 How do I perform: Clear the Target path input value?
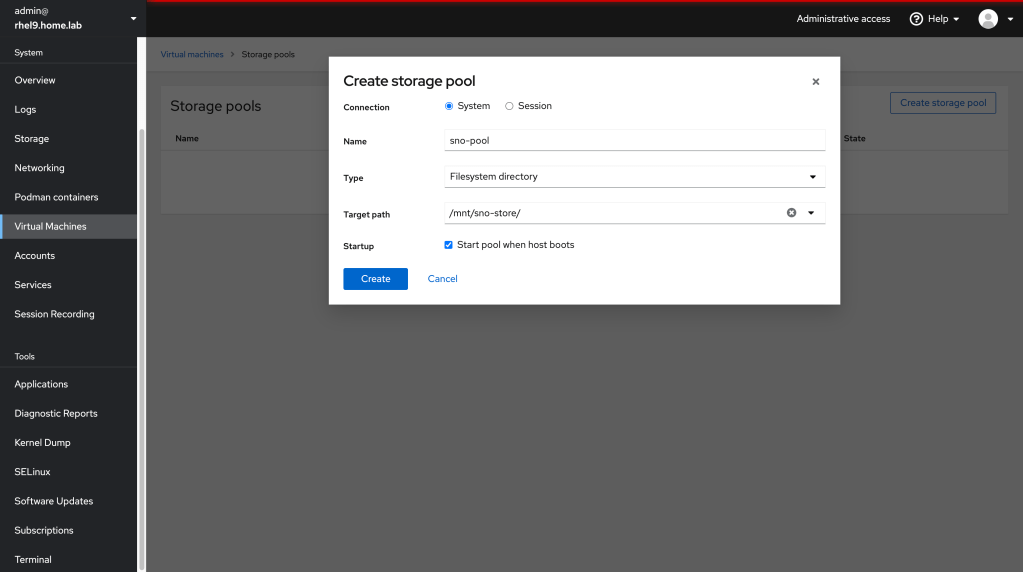pyautogui.click(x=791, y=213)
